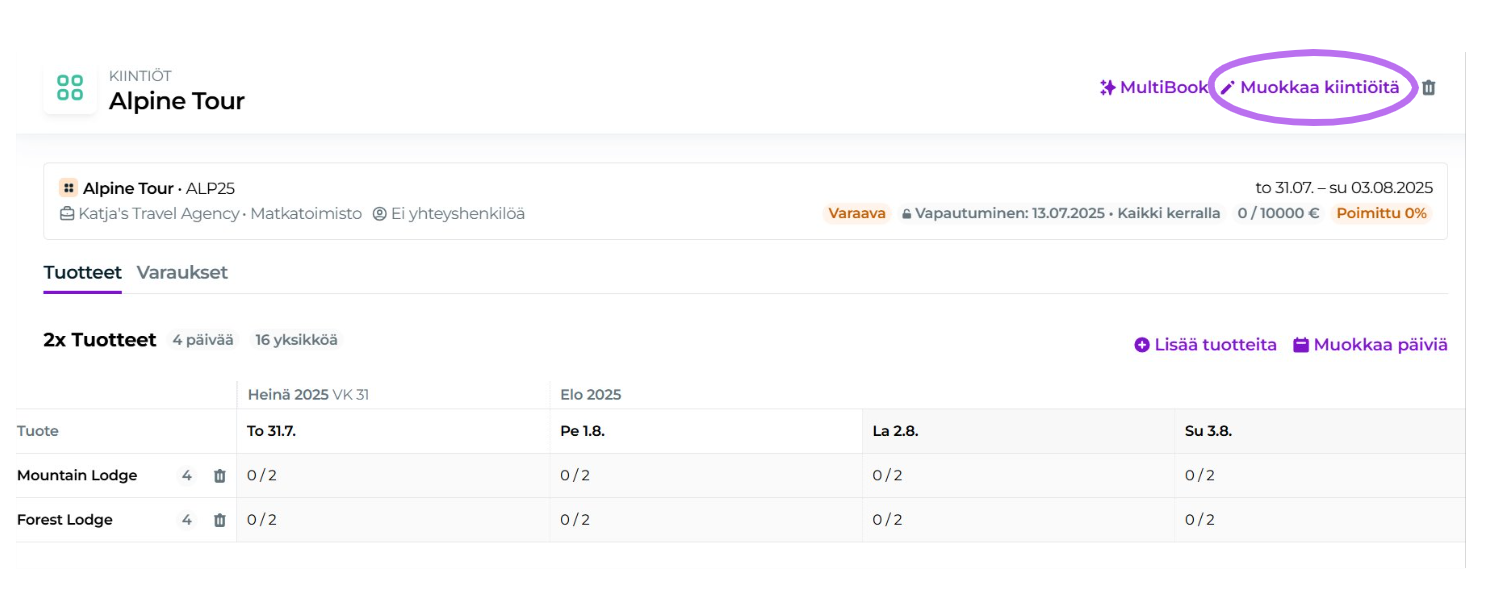
Task: Click the green Kiintiöt grid app icon
Action: 70,88
